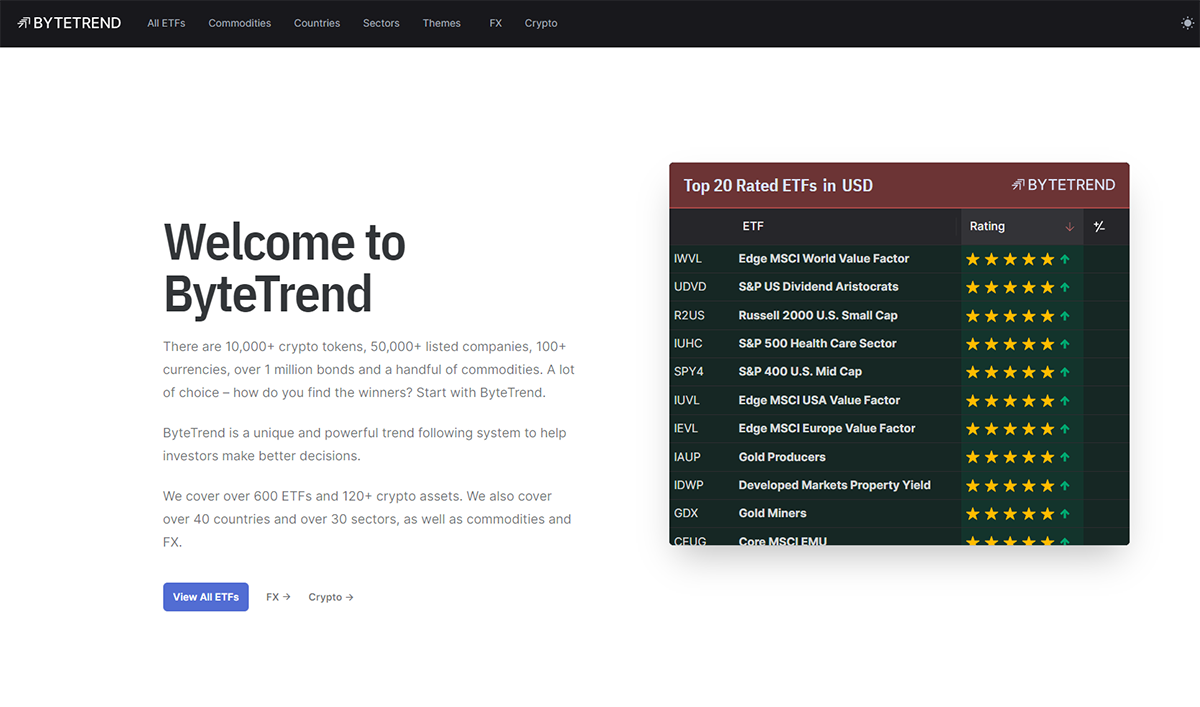Viewport: 1200px width, 707px height.
Task: Click ByteTrend logo in table header
Action: (1063, 185)
